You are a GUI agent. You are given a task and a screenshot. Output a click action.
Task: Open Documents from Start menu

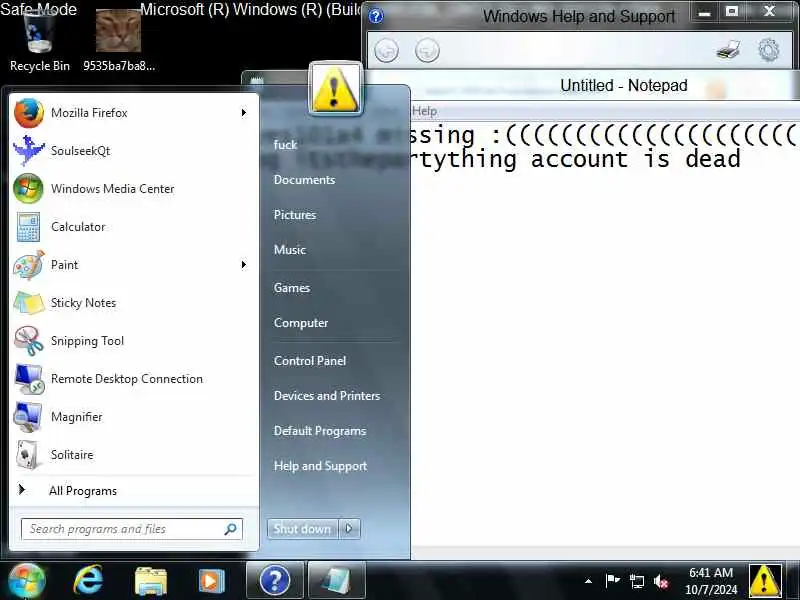(305, 180)
